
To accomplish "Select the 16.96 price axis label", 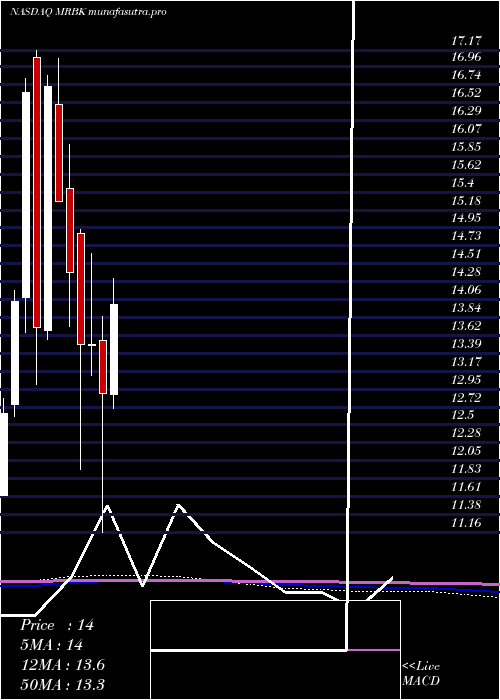I will 466,57.
